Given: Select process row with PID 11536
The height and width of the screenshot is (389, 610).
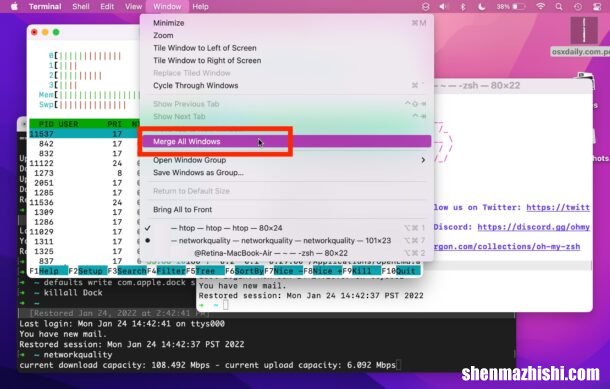Looking at the screenshot, I should [84, 202].
